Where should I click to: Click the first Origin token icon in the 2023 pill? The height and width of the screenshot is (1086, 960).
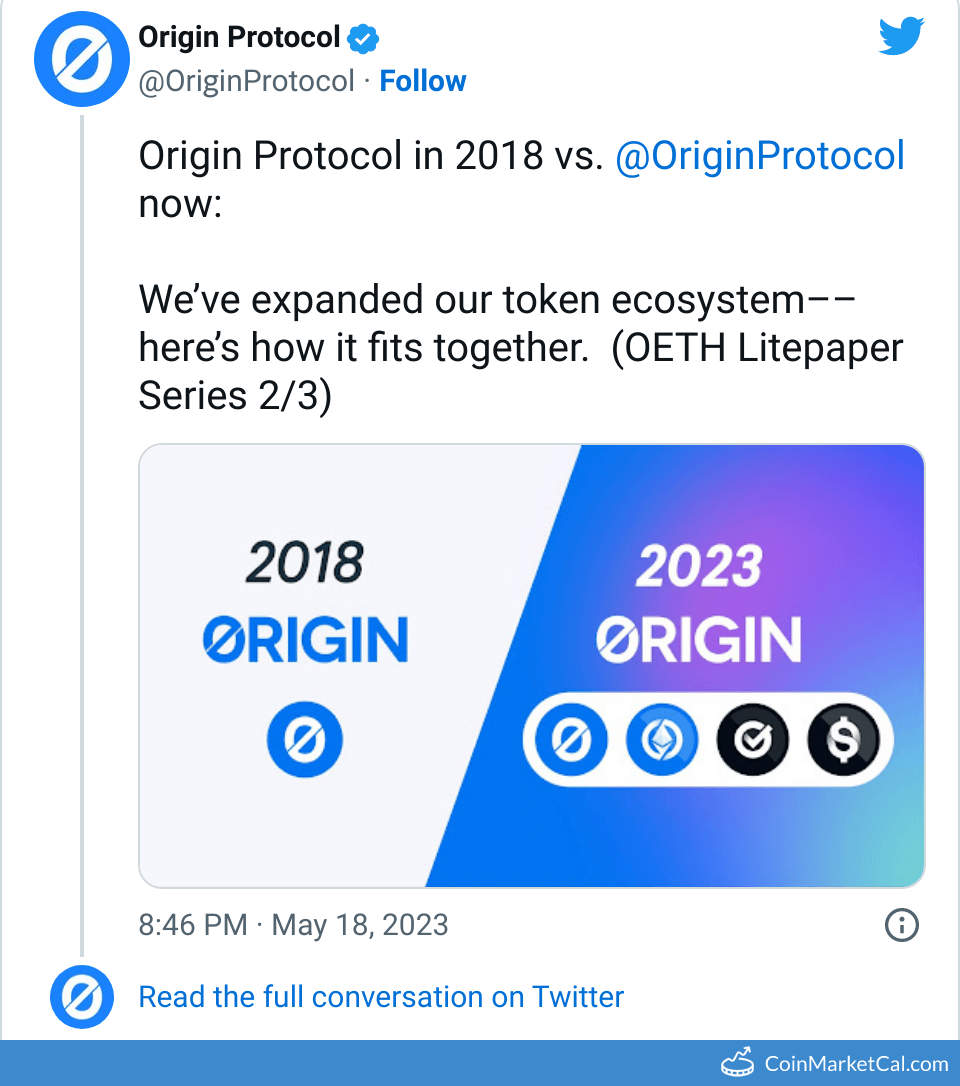570,741
